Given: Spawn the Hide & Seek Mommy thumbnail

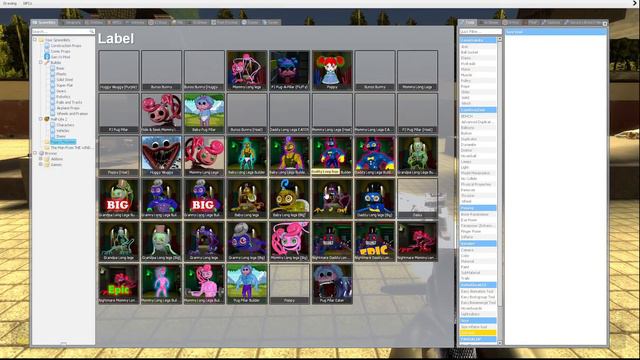Looking at the screenshot, I should tap(161, 113).
